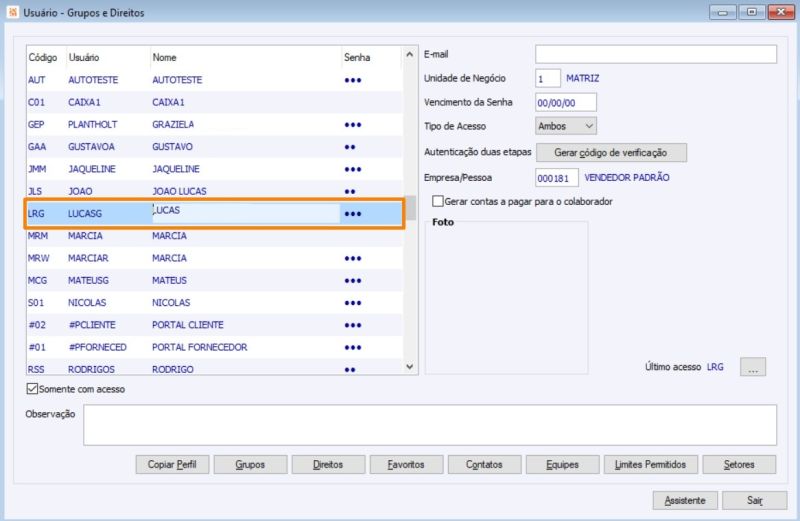Select the CAIXA1 user row
The width and height of the screenshot is (800, 521).
(215, 102)
